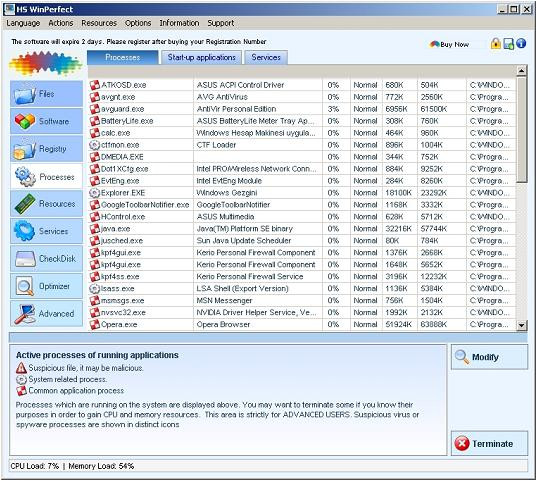The height and width of the screenshot is (481, 536).
Task: Click the icon beside calc.exe
Action: [x=95, y=133]
